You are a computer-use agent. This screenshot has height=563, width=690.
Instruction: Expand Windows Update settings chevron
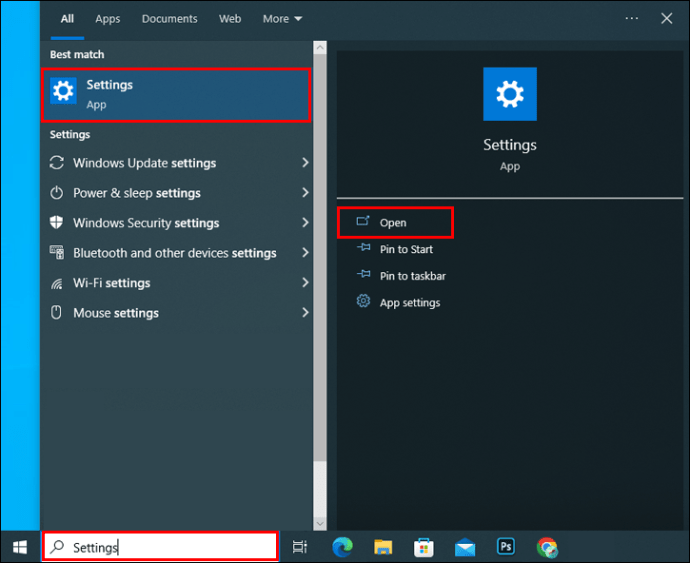(305, 162)
